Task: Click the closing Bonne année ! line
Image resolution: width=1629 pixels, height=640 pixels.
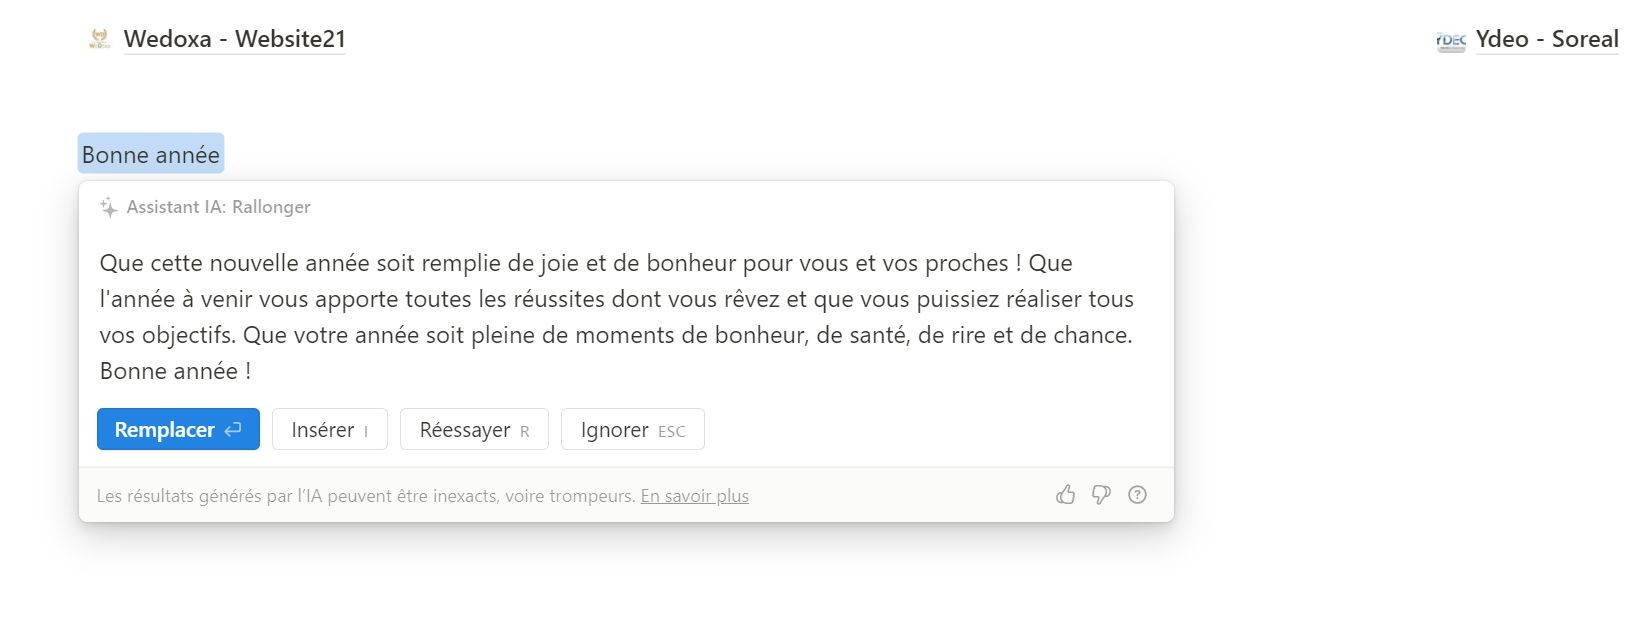Action: pyautogui.click(x=175, y=371)
